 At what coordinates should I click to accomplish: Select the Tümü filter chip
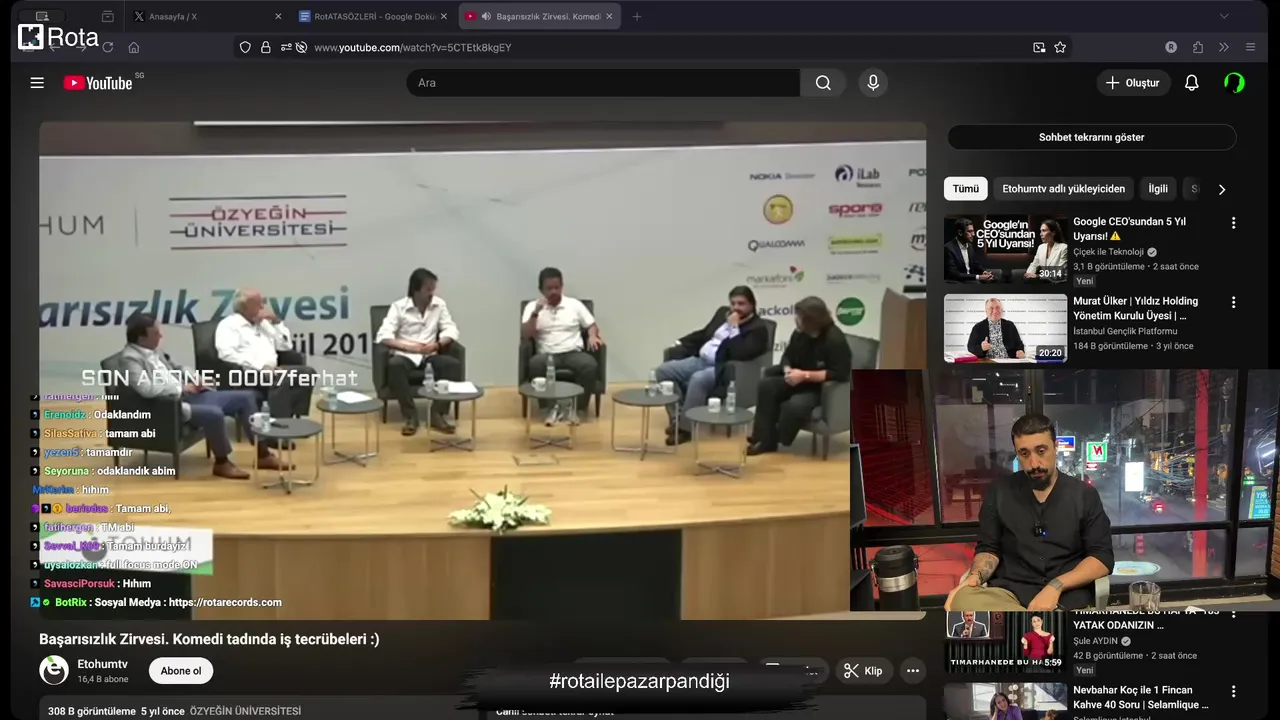(966, 188)
